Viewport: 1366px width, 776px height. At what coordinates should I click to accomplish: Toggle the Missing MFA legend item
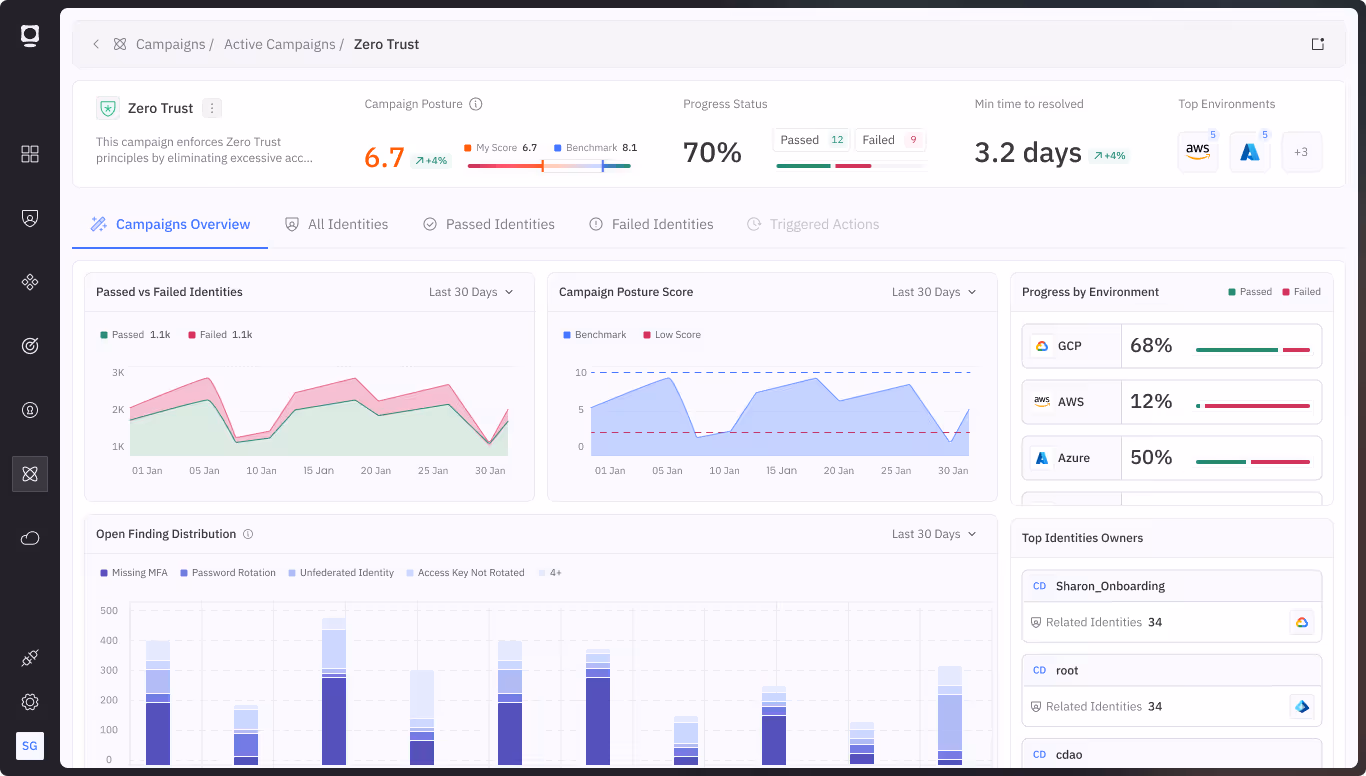pos(133,573)
